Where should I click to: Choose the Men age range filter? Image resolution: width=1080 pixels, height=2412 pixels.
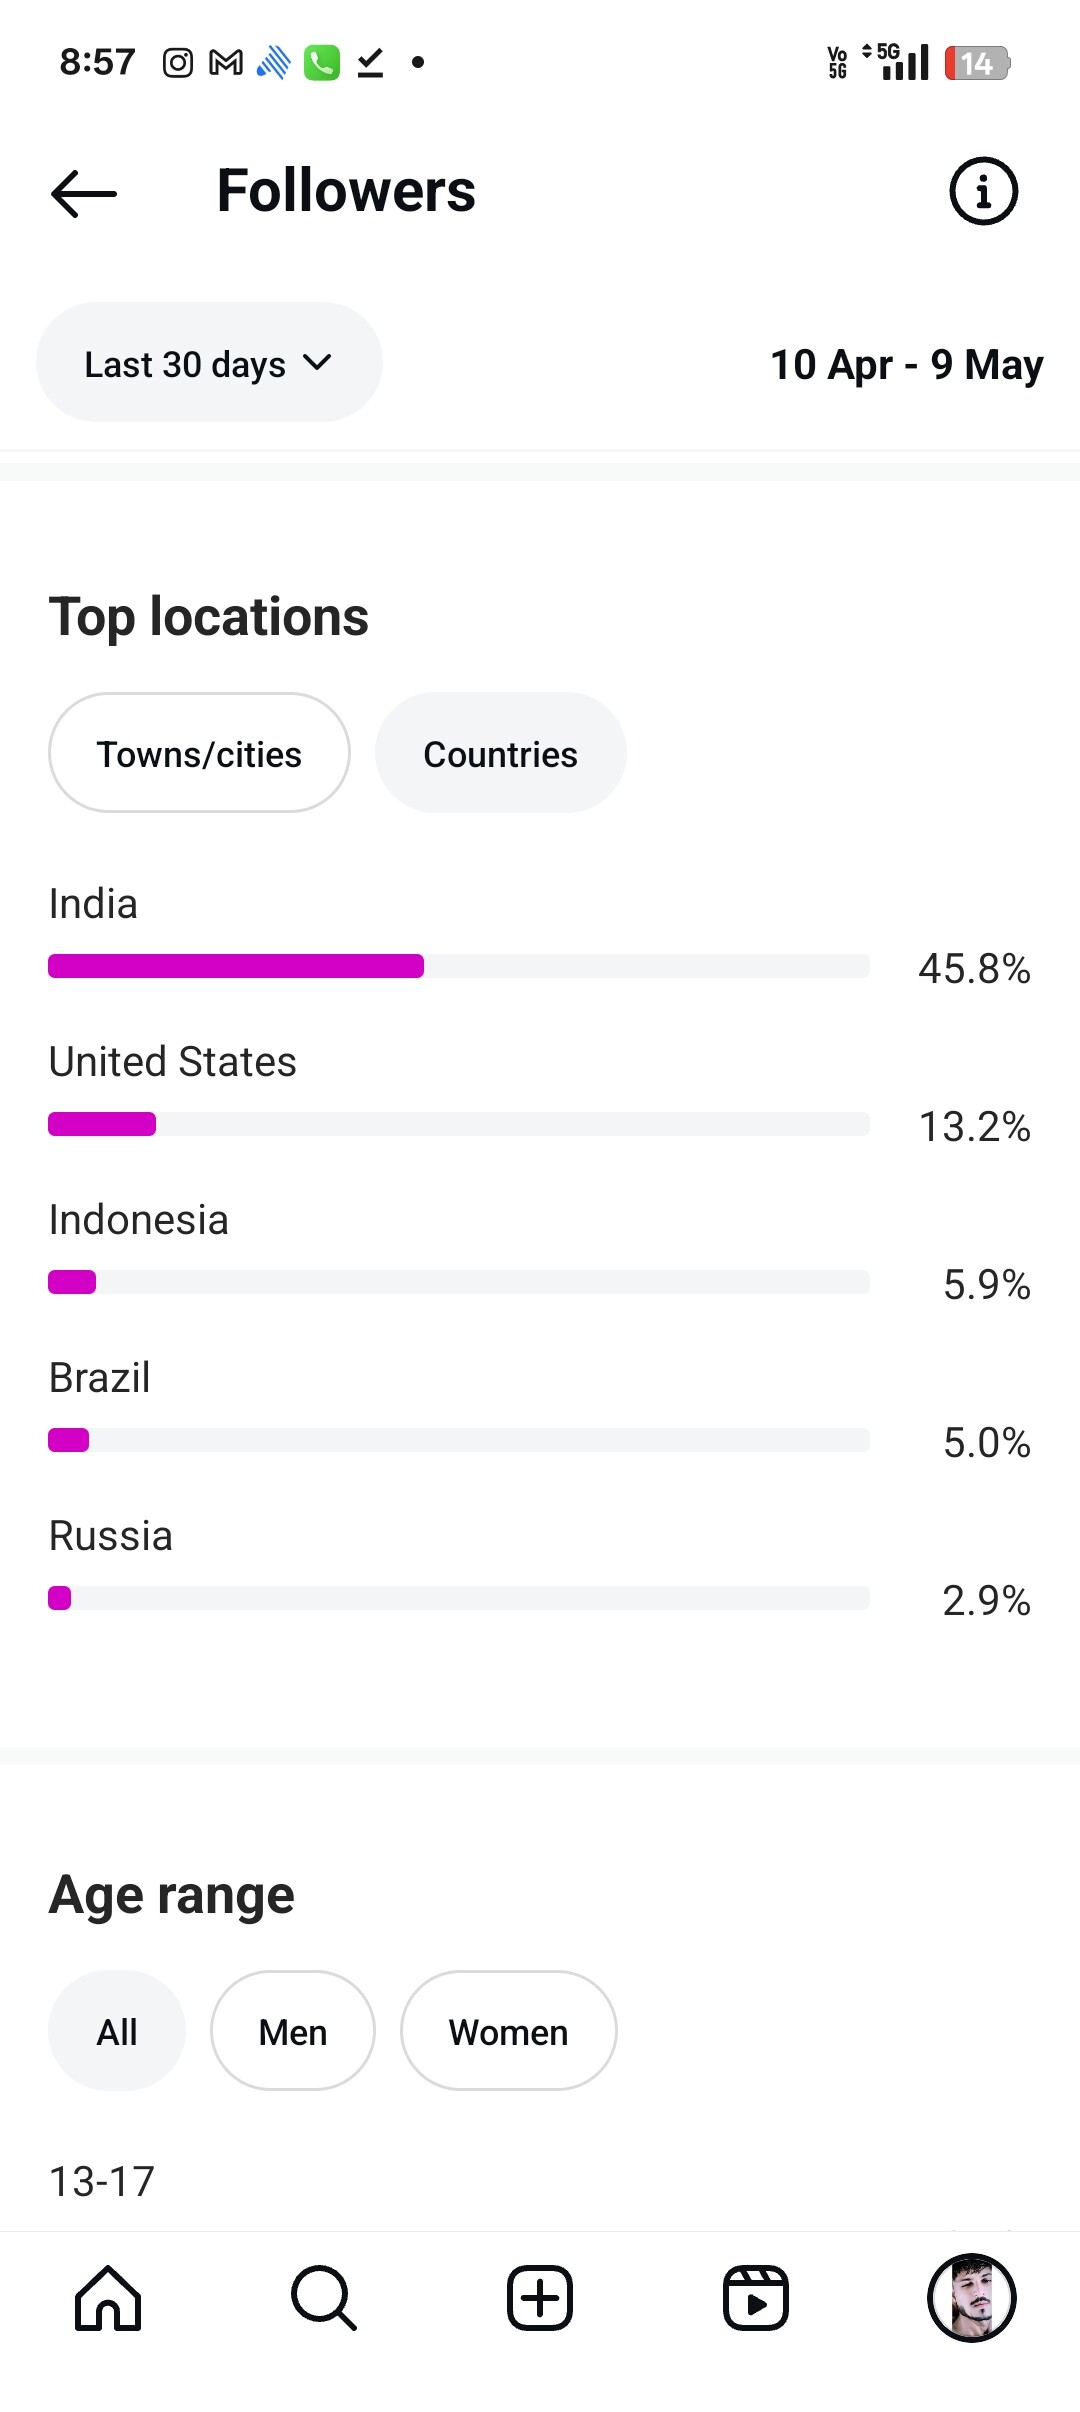point(293,2031)
